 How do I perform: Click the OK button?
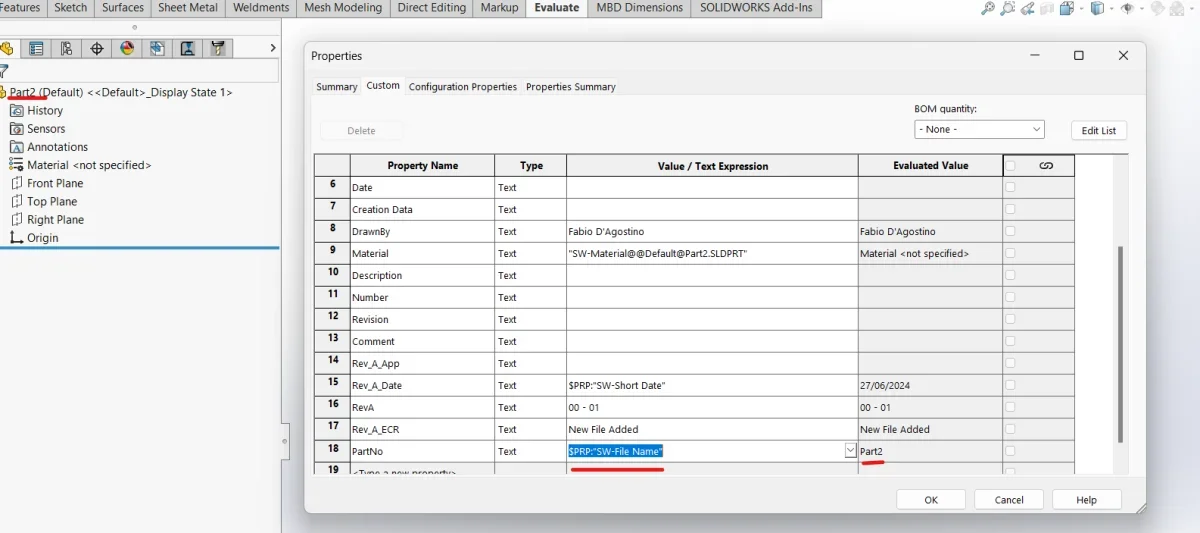(931, 500)
